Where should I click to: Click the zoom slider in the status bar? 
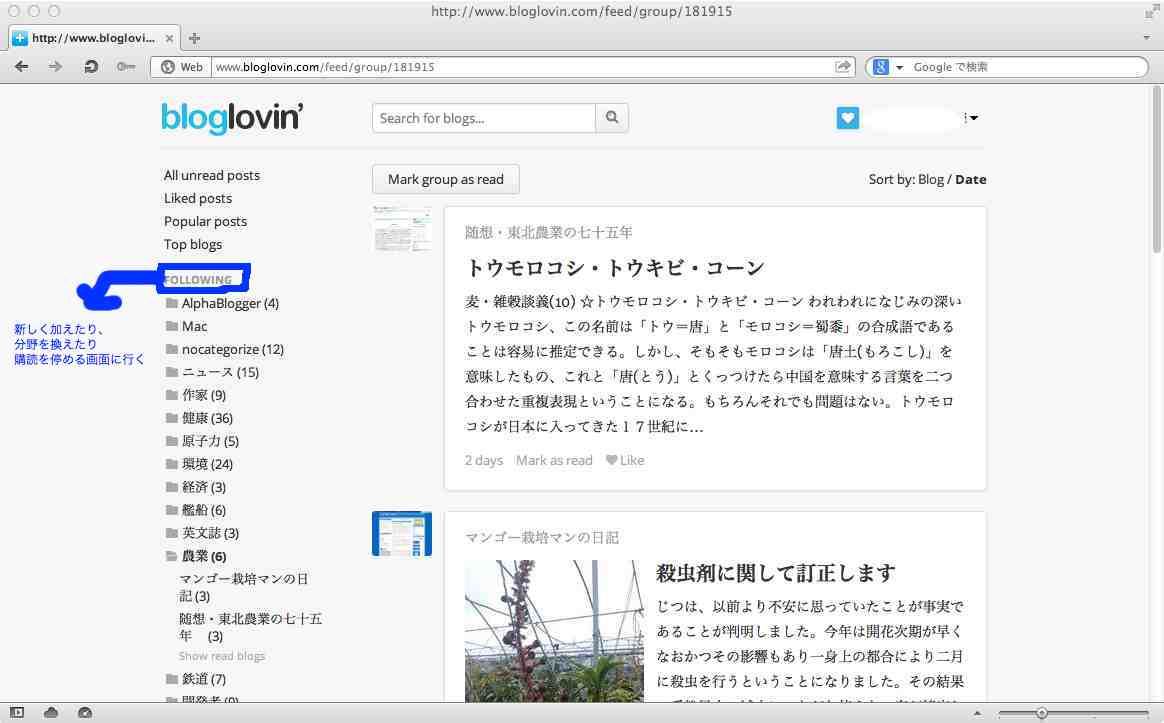[1042, 713]
